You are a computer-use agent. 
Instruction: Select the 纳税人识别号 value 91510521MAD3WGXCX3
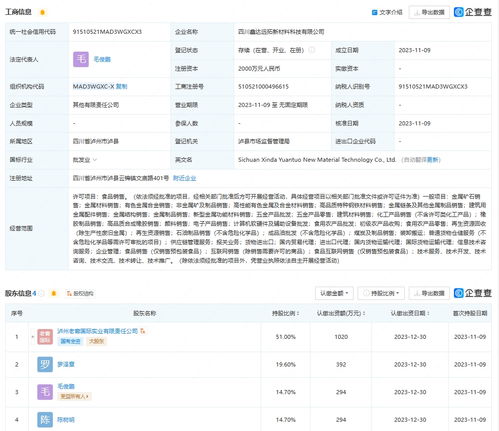(x=433, y=87)
